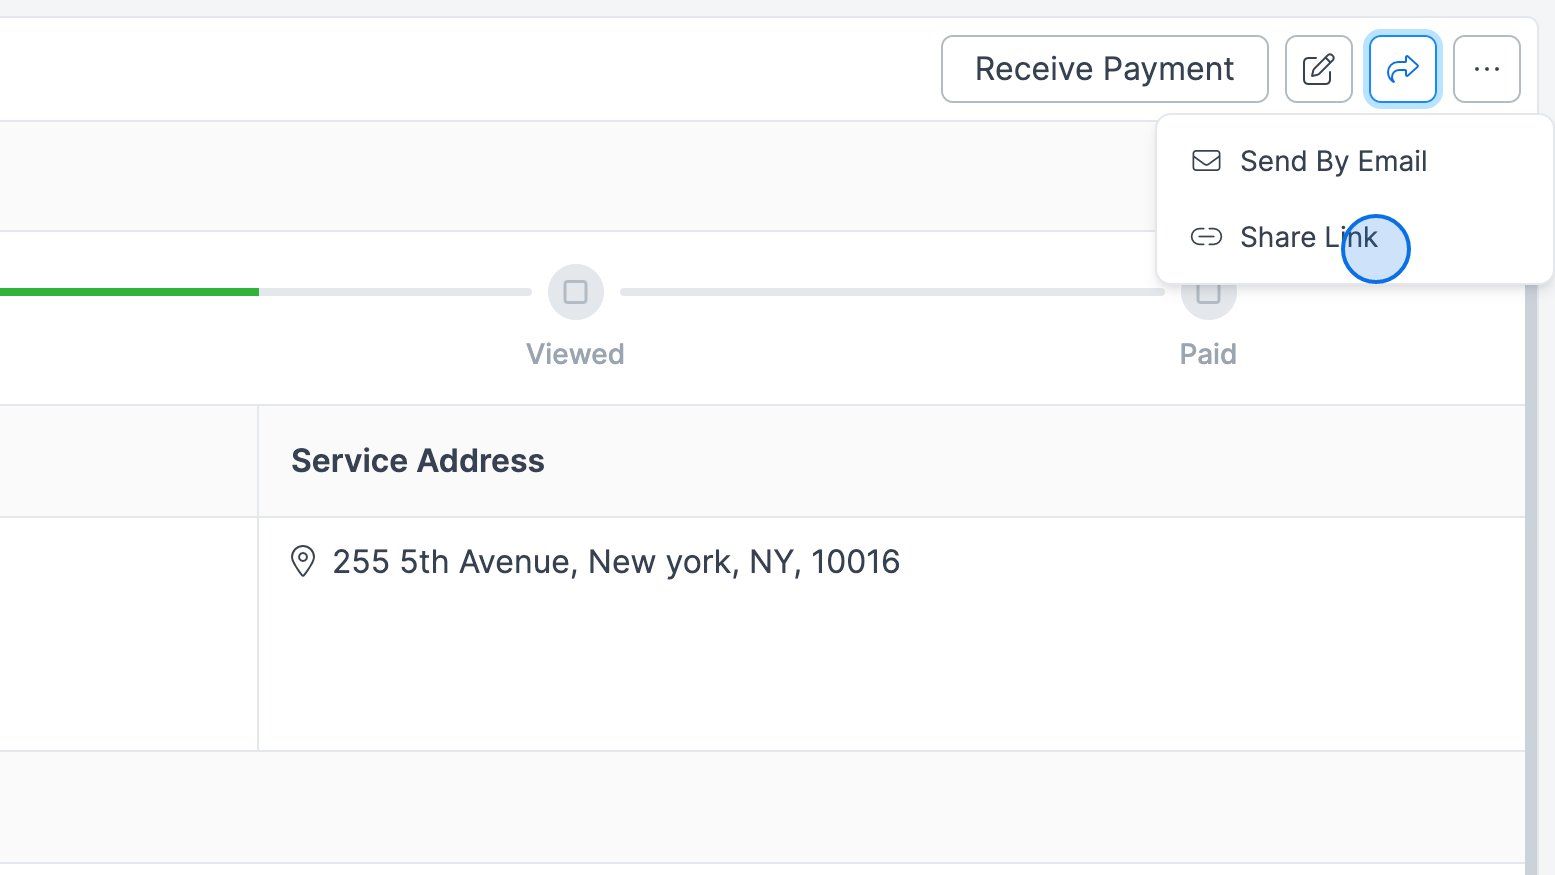Click the green portion of progress bar

(x=129, y=292)
